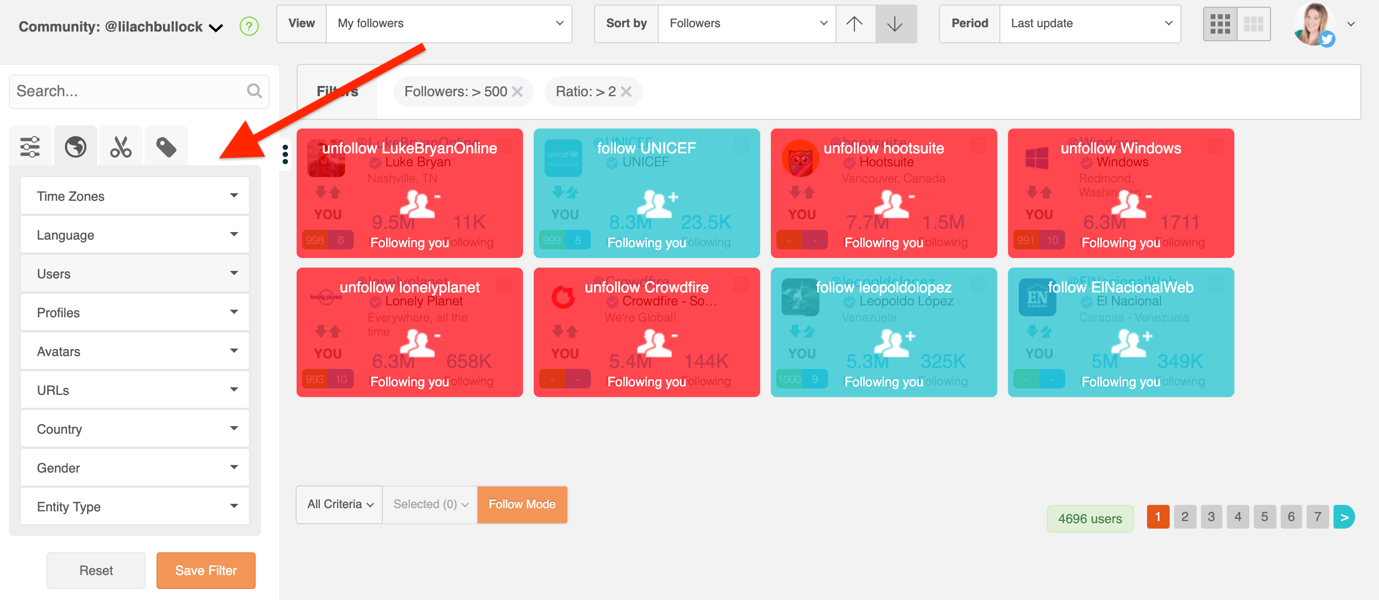Sort descending with the down arrow
This screenshot has height=600, width=1379.
[896, 23]
